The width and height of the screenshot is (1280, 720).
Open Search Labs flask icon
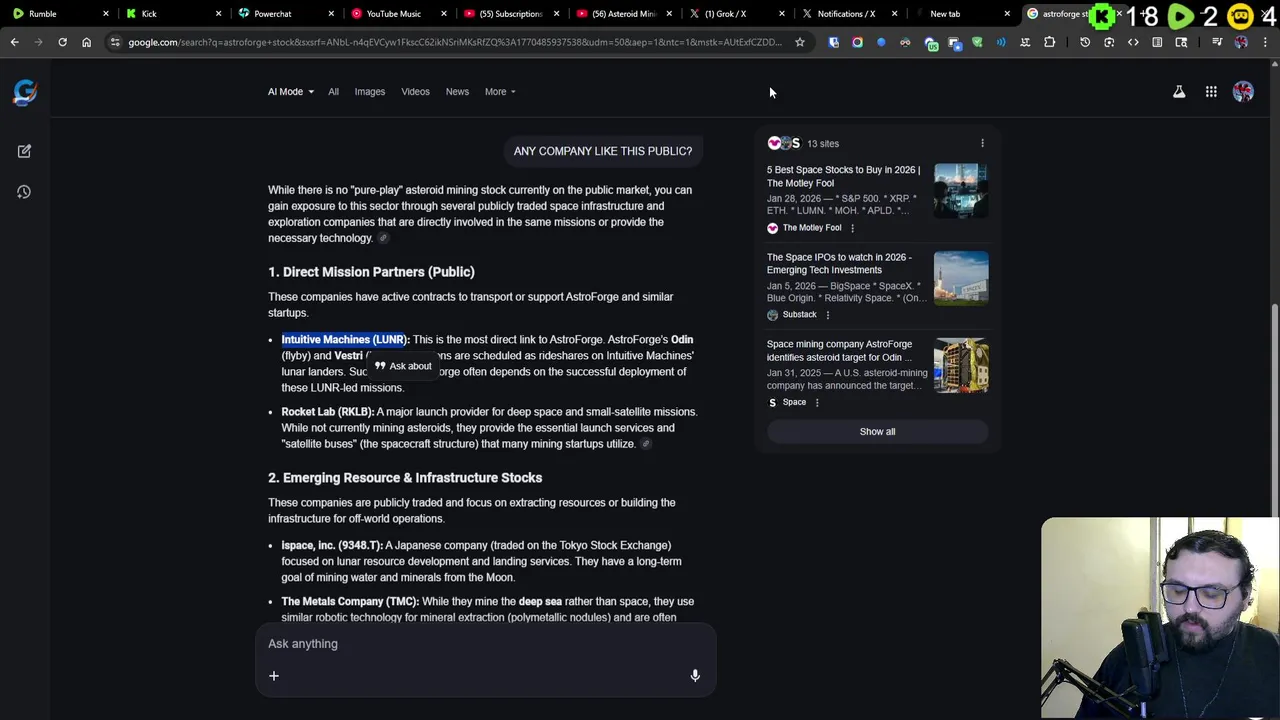point(1179,92)
